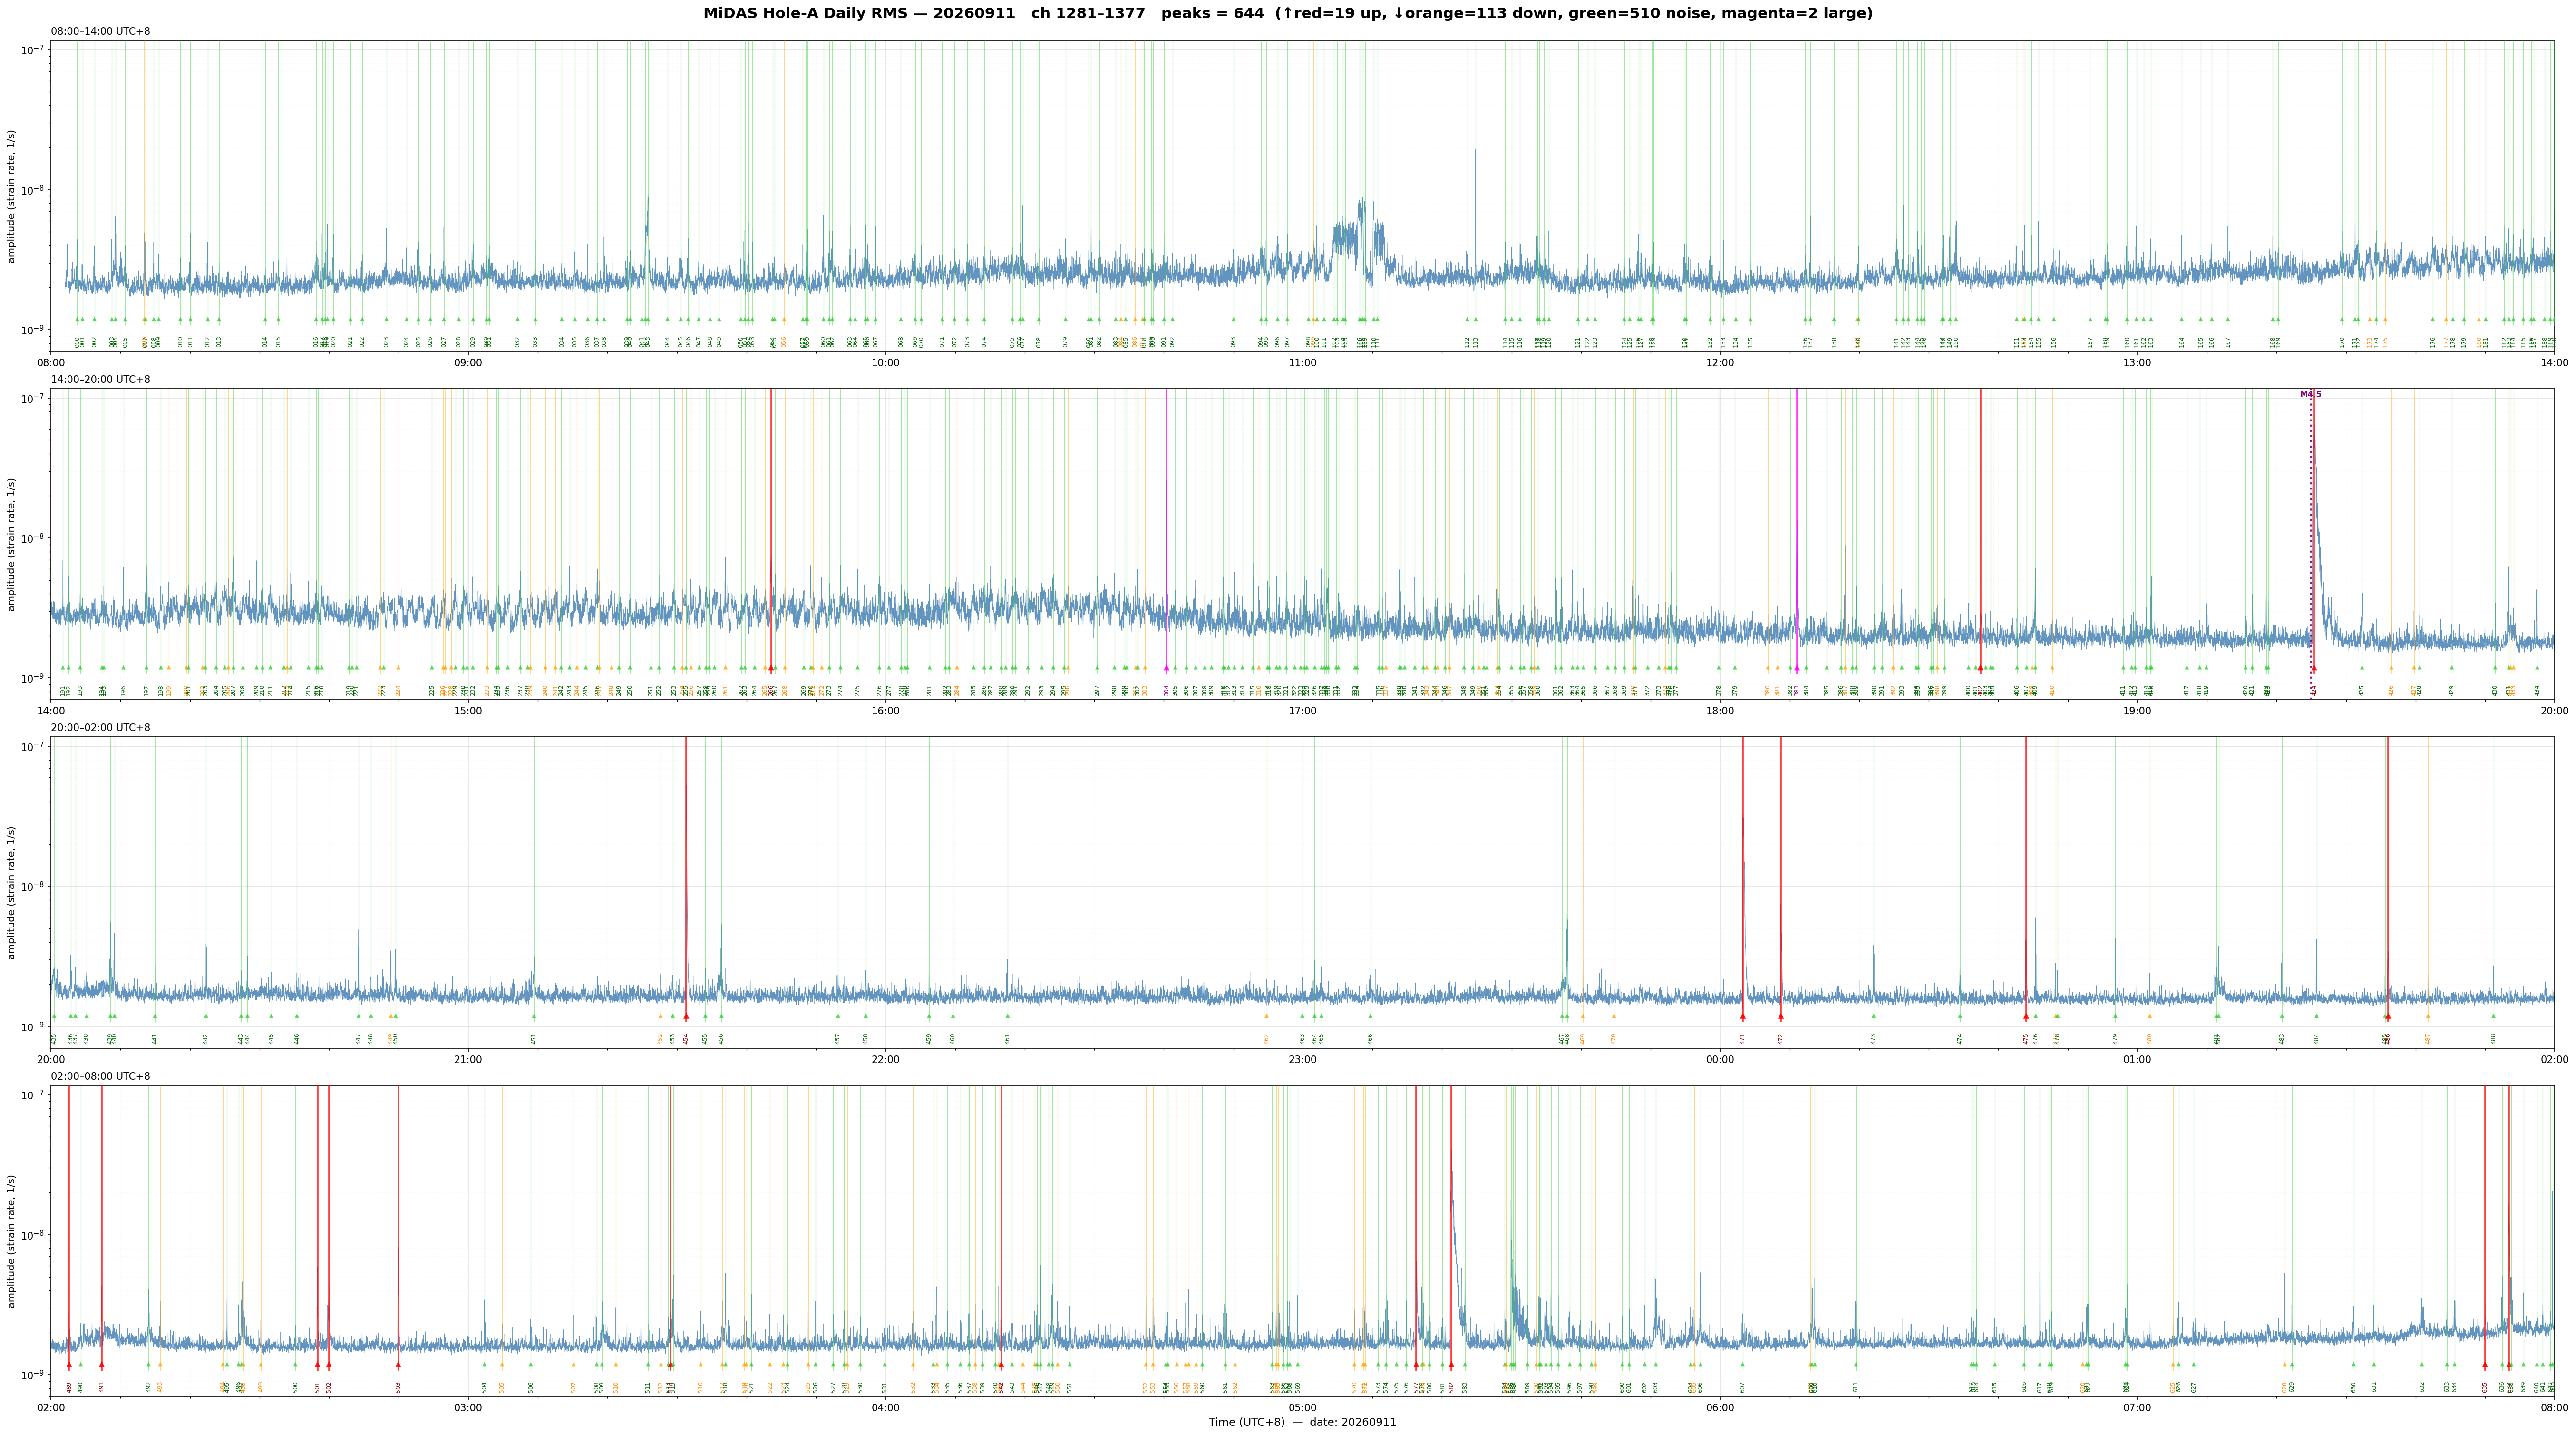
Task: Click the "01:00" time tick label
Action: (x=2137, y=1060)
